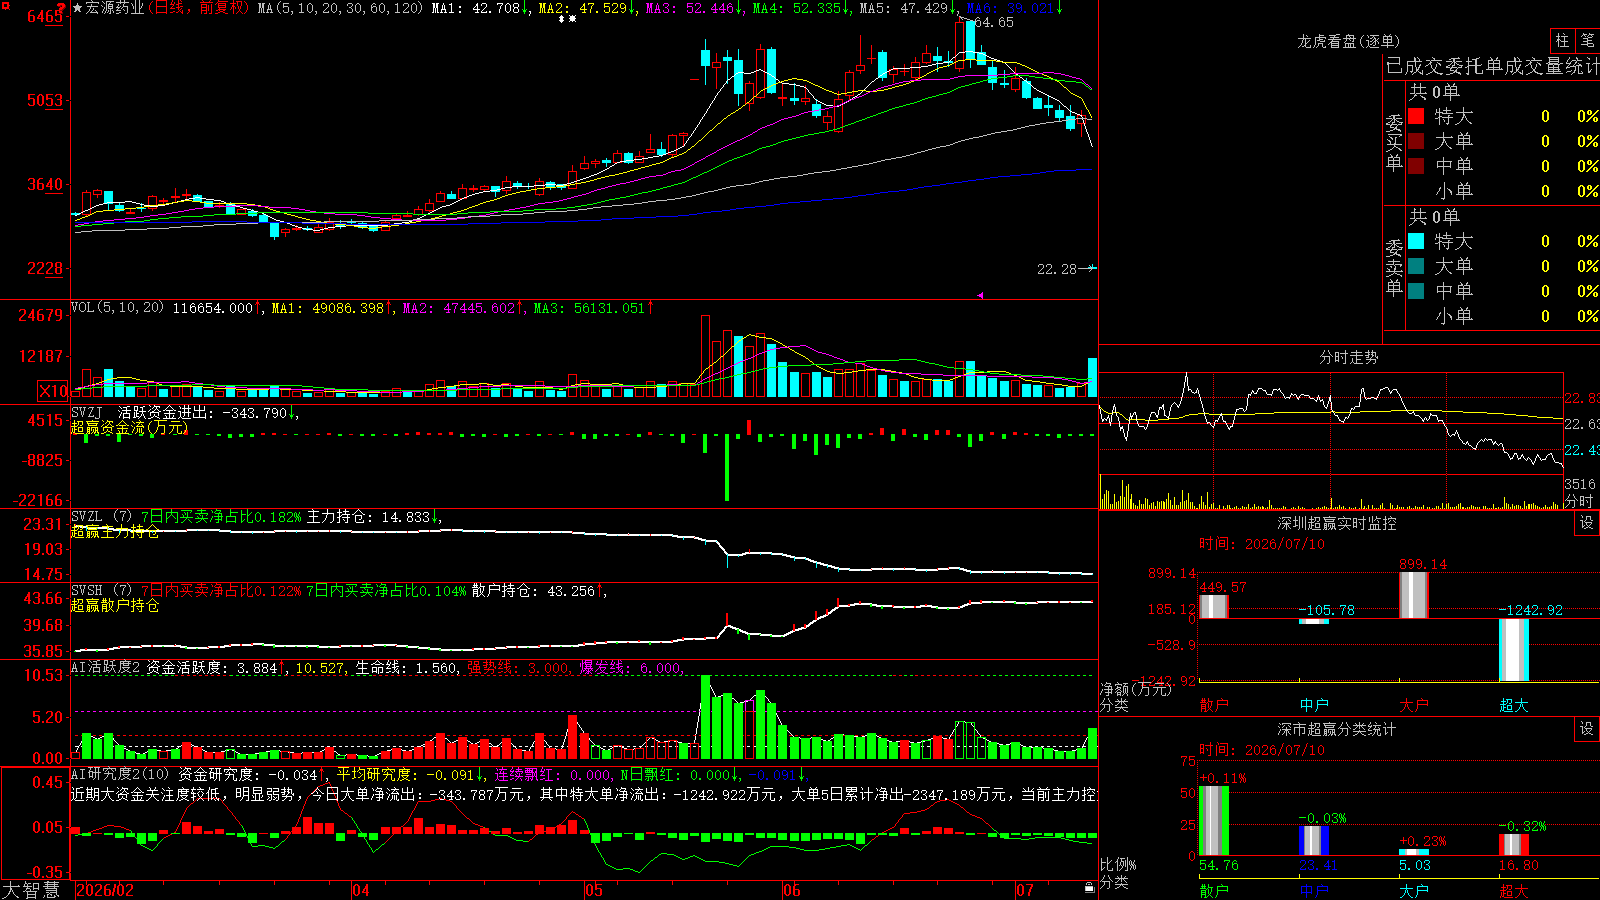
Task: Click the -1242.92 超大 net amount bar
Action: 1514,650
